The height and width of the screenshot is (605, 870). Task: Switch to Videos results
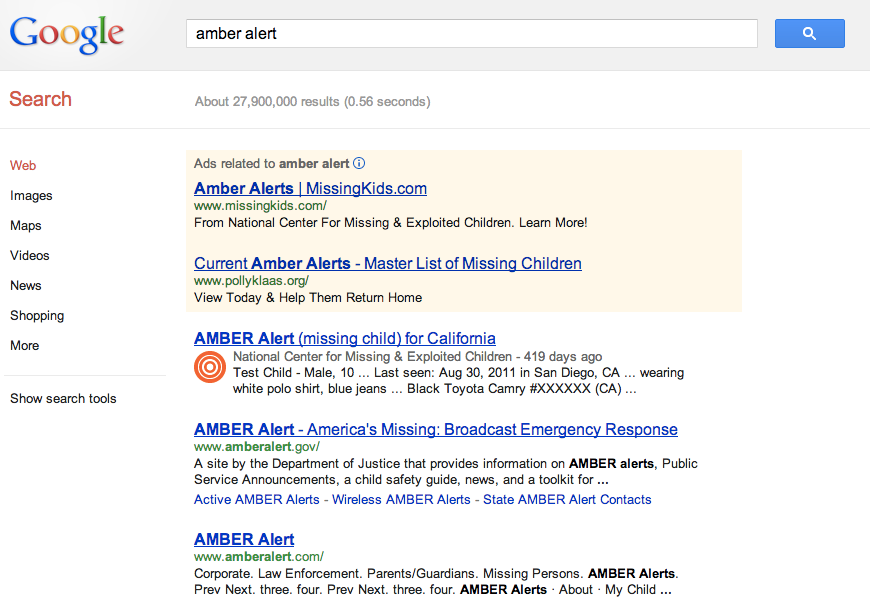tap(29, 255)
